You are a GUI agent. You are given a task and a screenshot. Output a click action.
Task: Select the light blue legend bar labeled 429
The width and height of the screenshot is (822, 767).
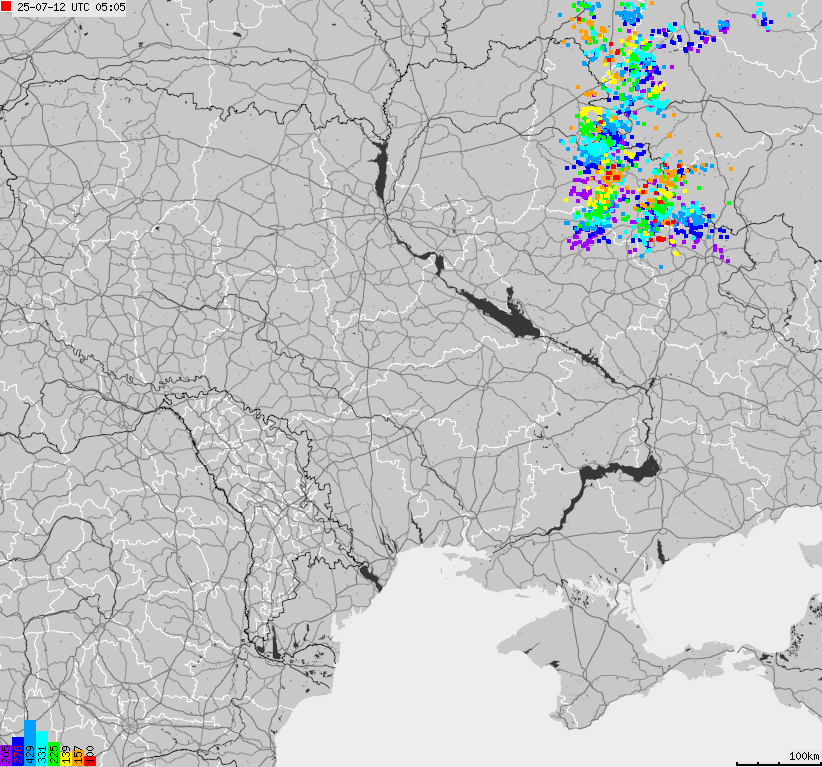[x=30, y=743]
